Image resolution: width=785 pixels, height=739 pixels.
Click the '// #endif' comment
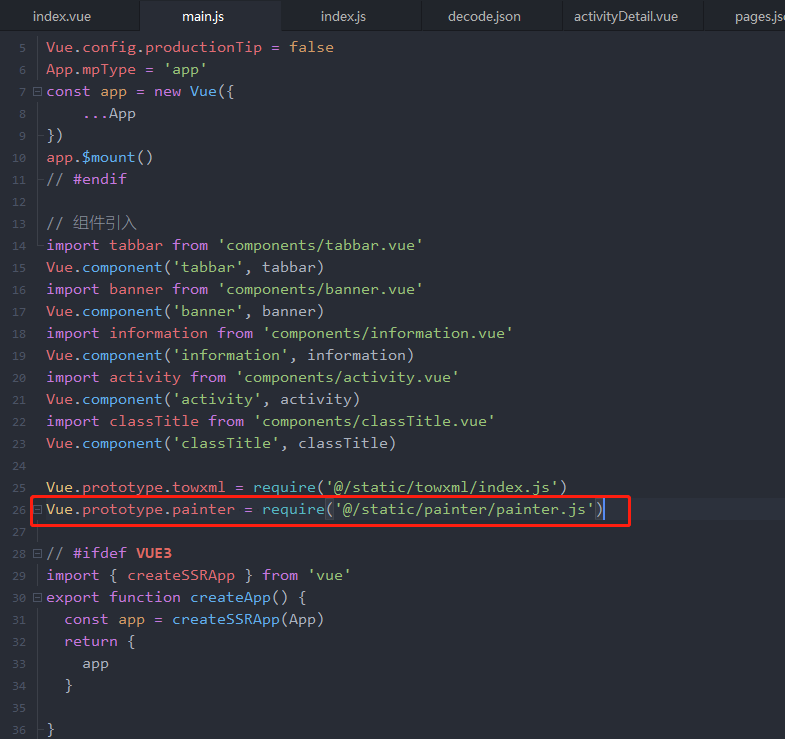pos(86,179)
